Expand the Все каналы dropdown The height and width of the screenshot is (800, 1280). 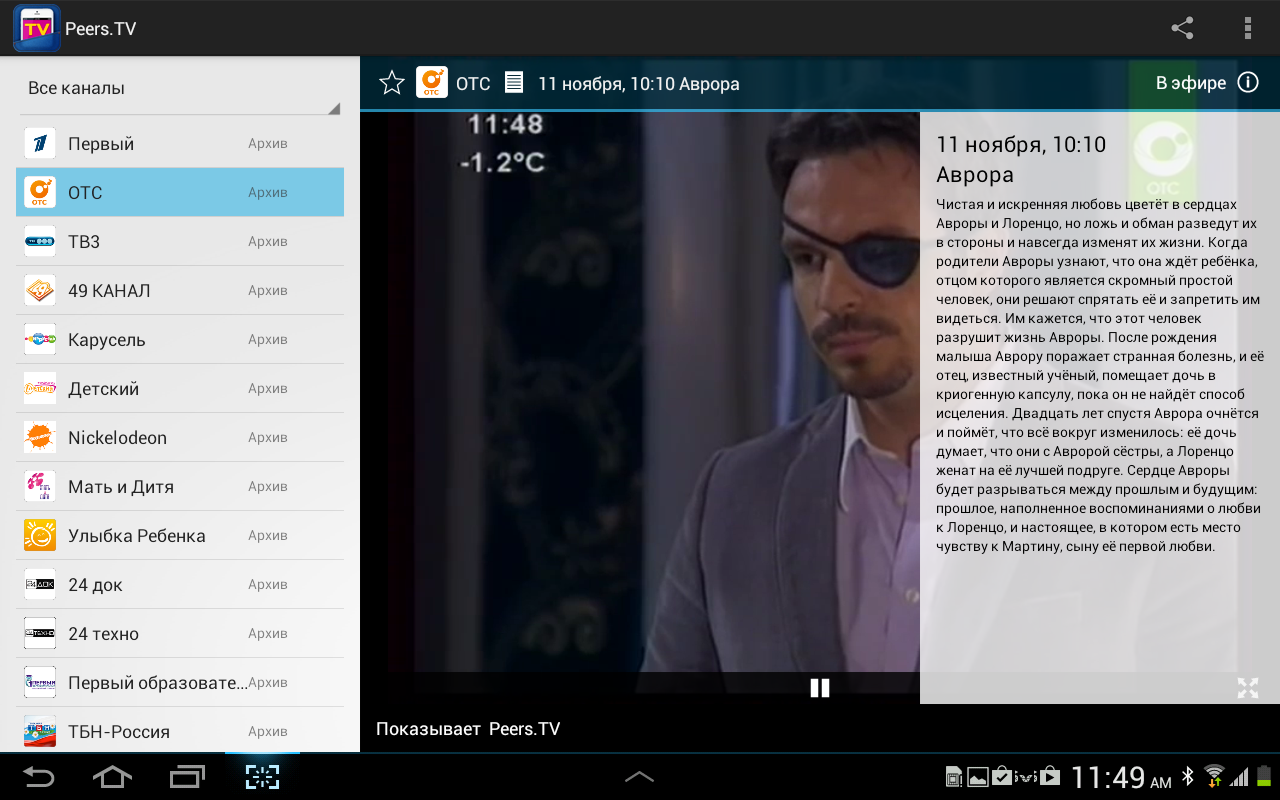point(180,89)
